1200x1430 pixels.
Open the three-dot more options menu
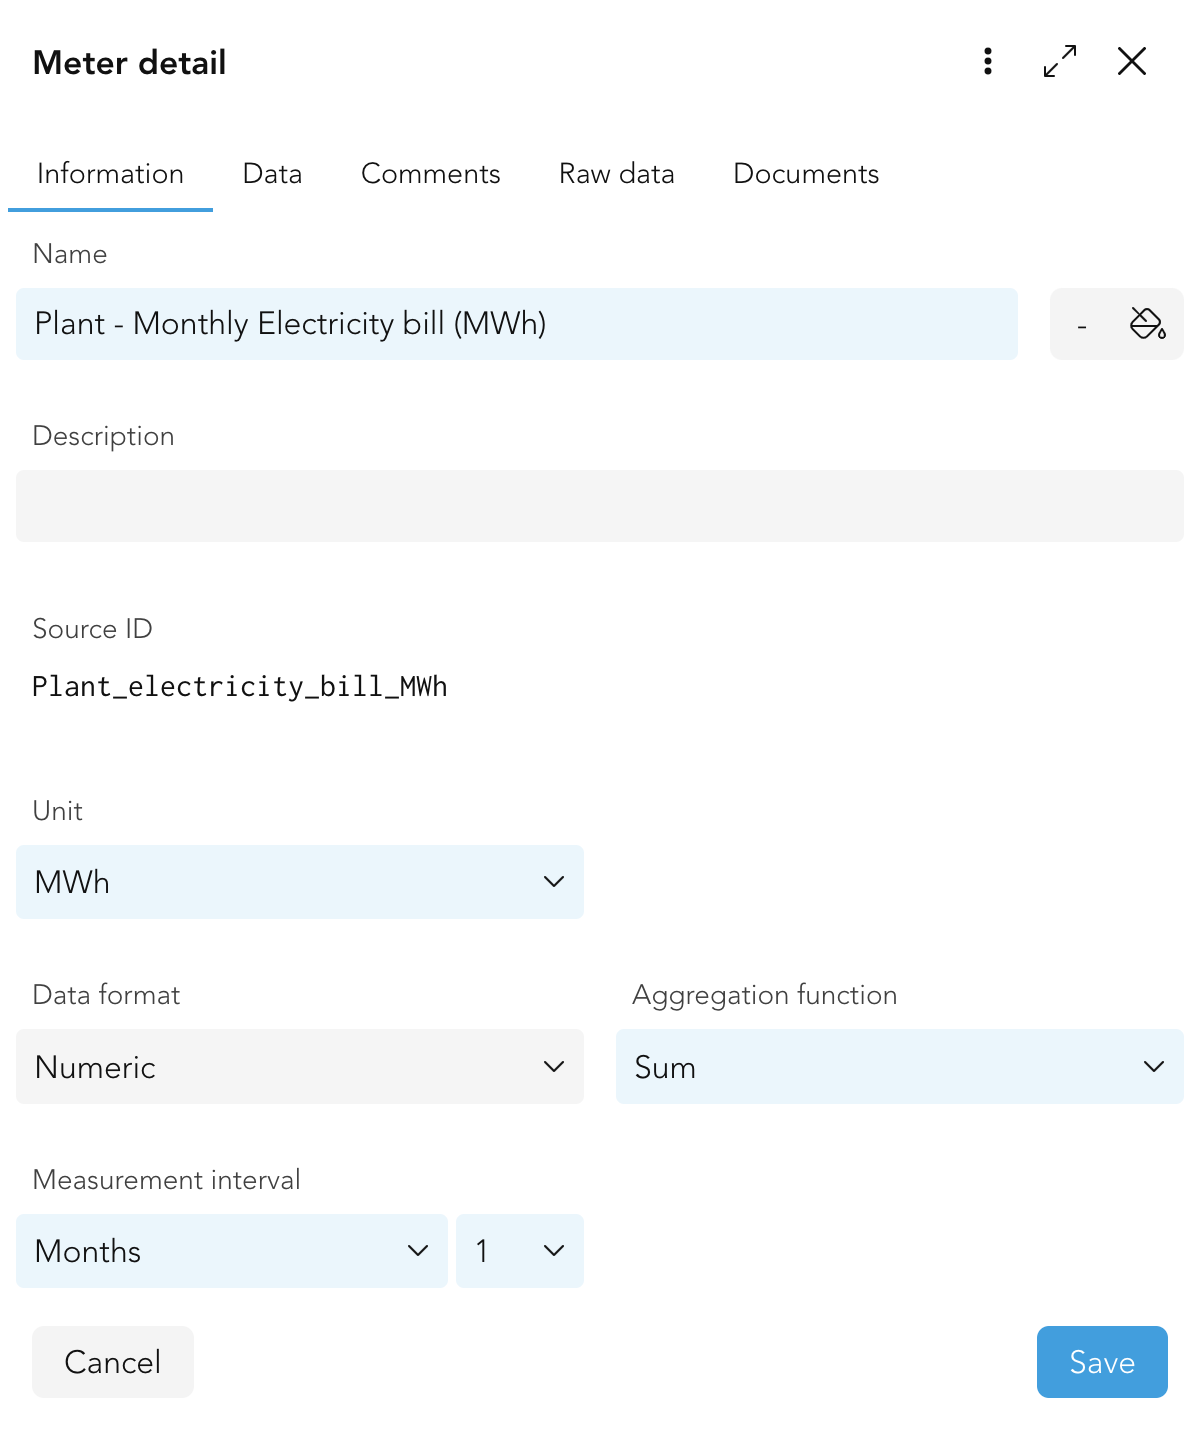[x=988, y=61]
